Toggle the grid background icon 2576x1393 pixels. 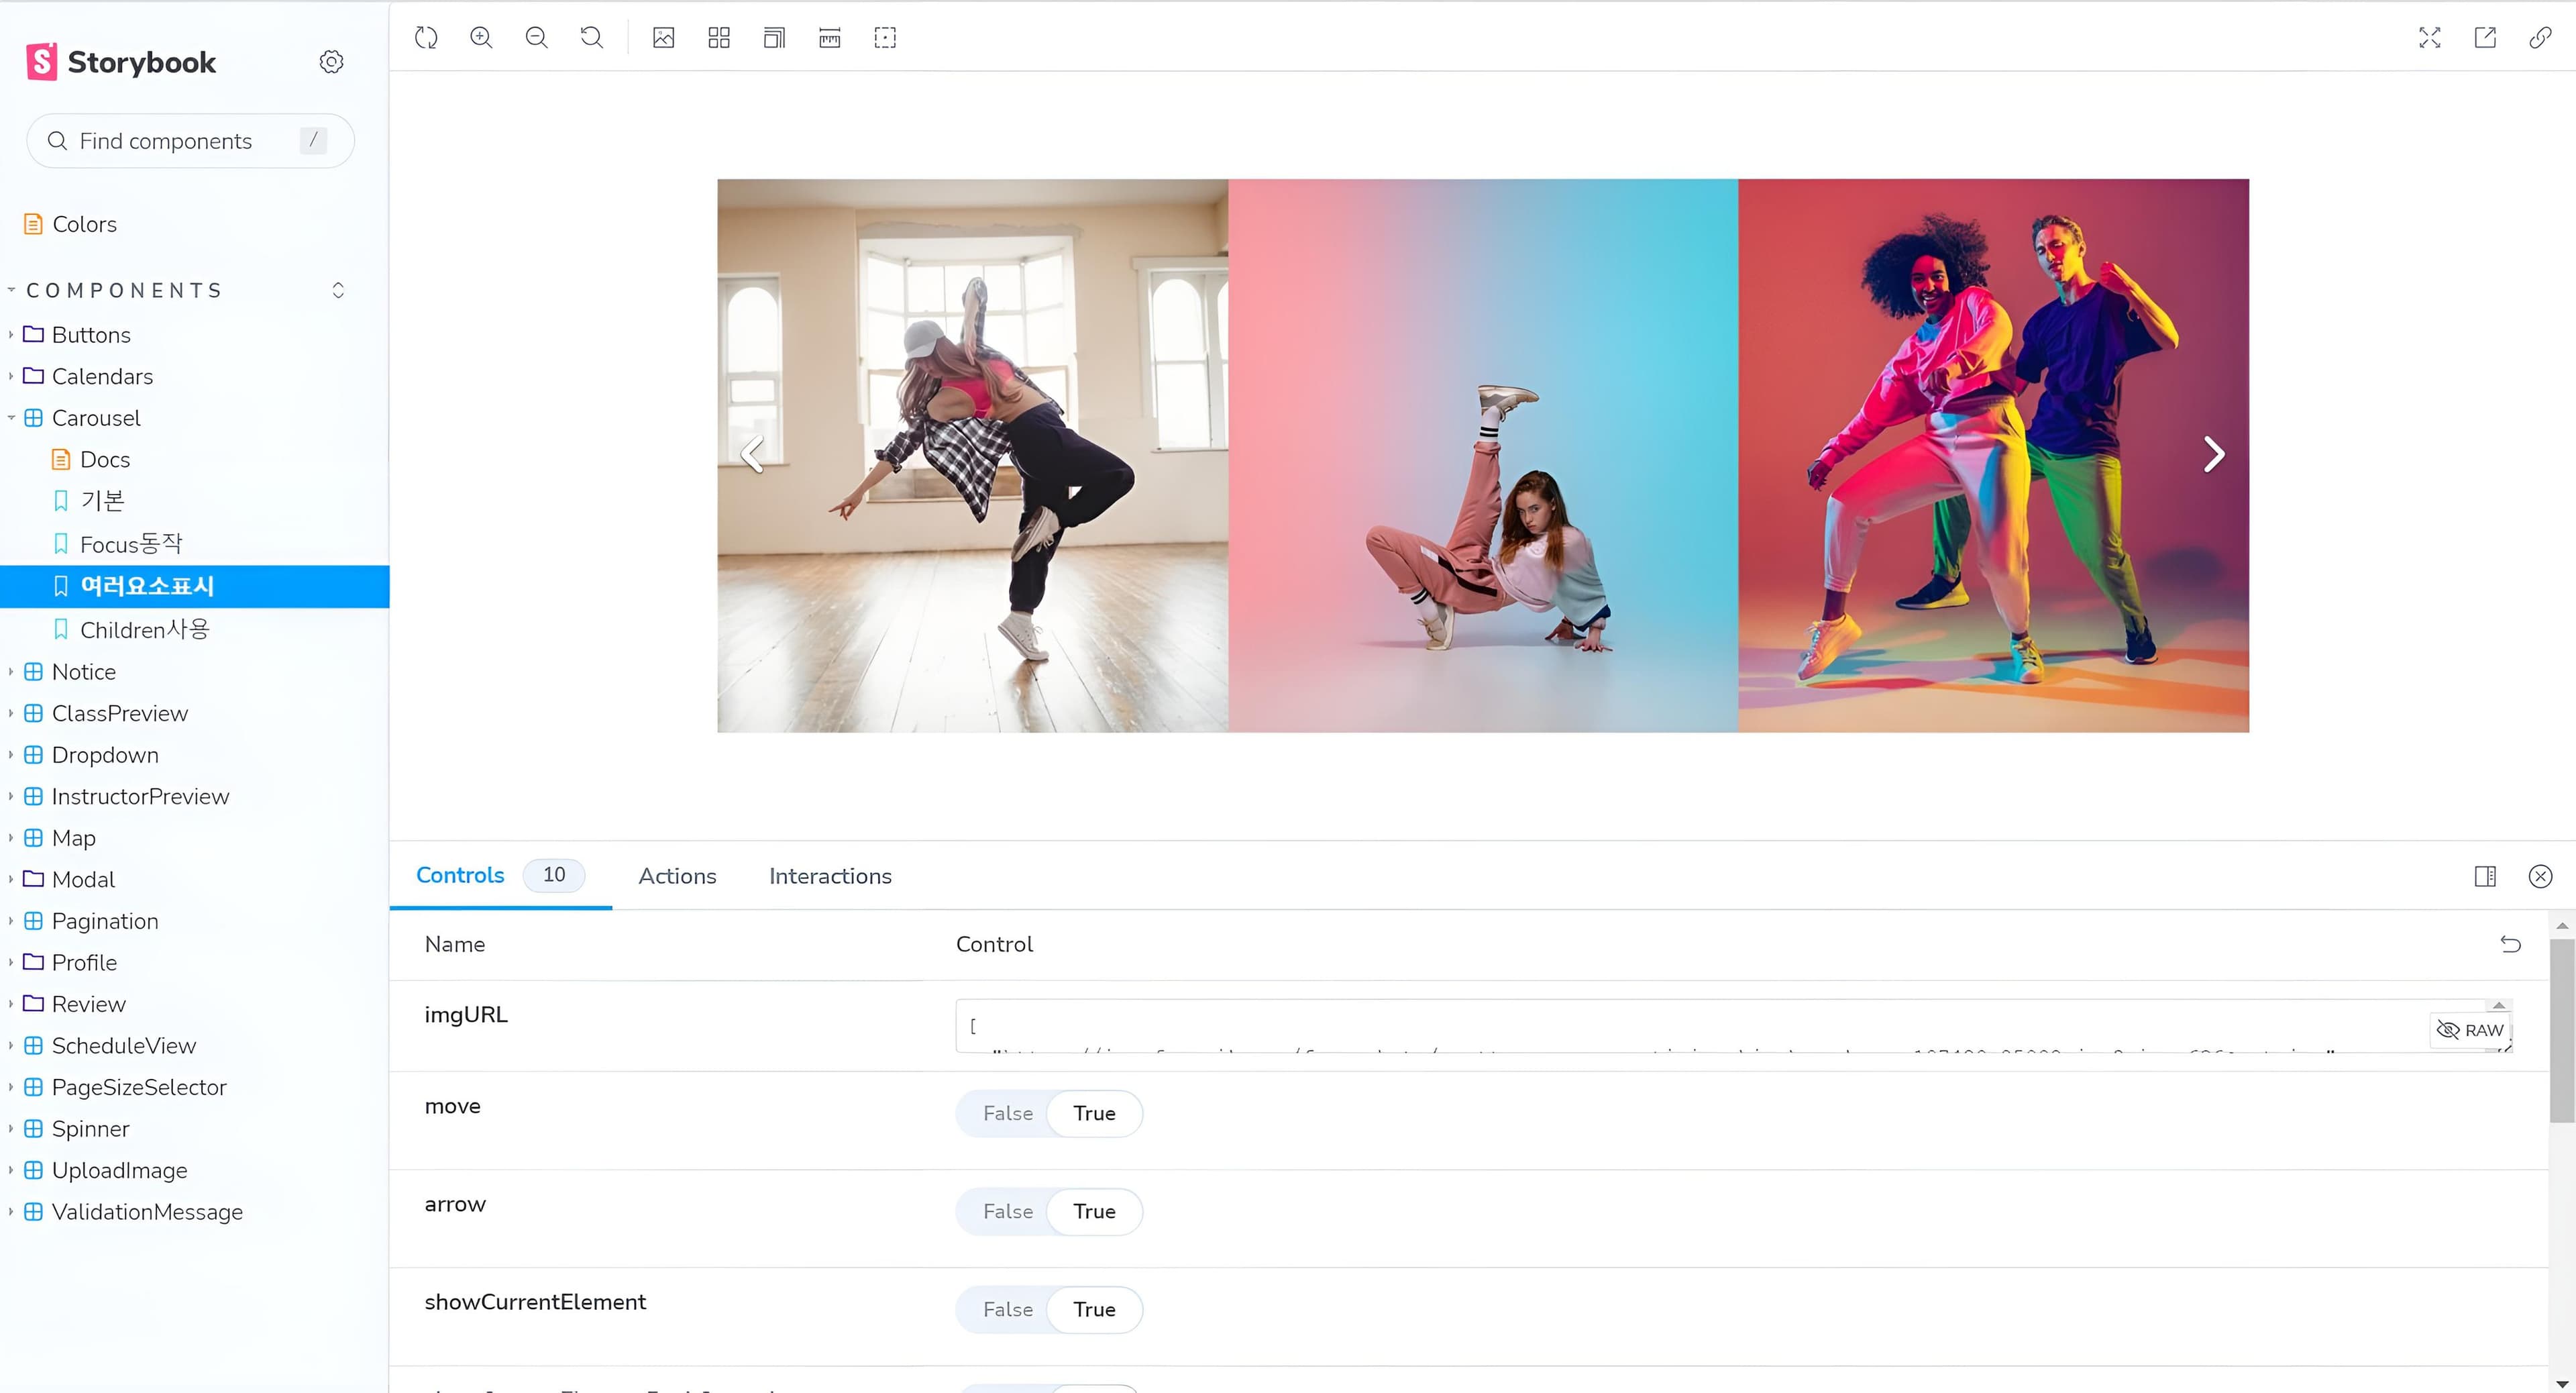(719, 38)
